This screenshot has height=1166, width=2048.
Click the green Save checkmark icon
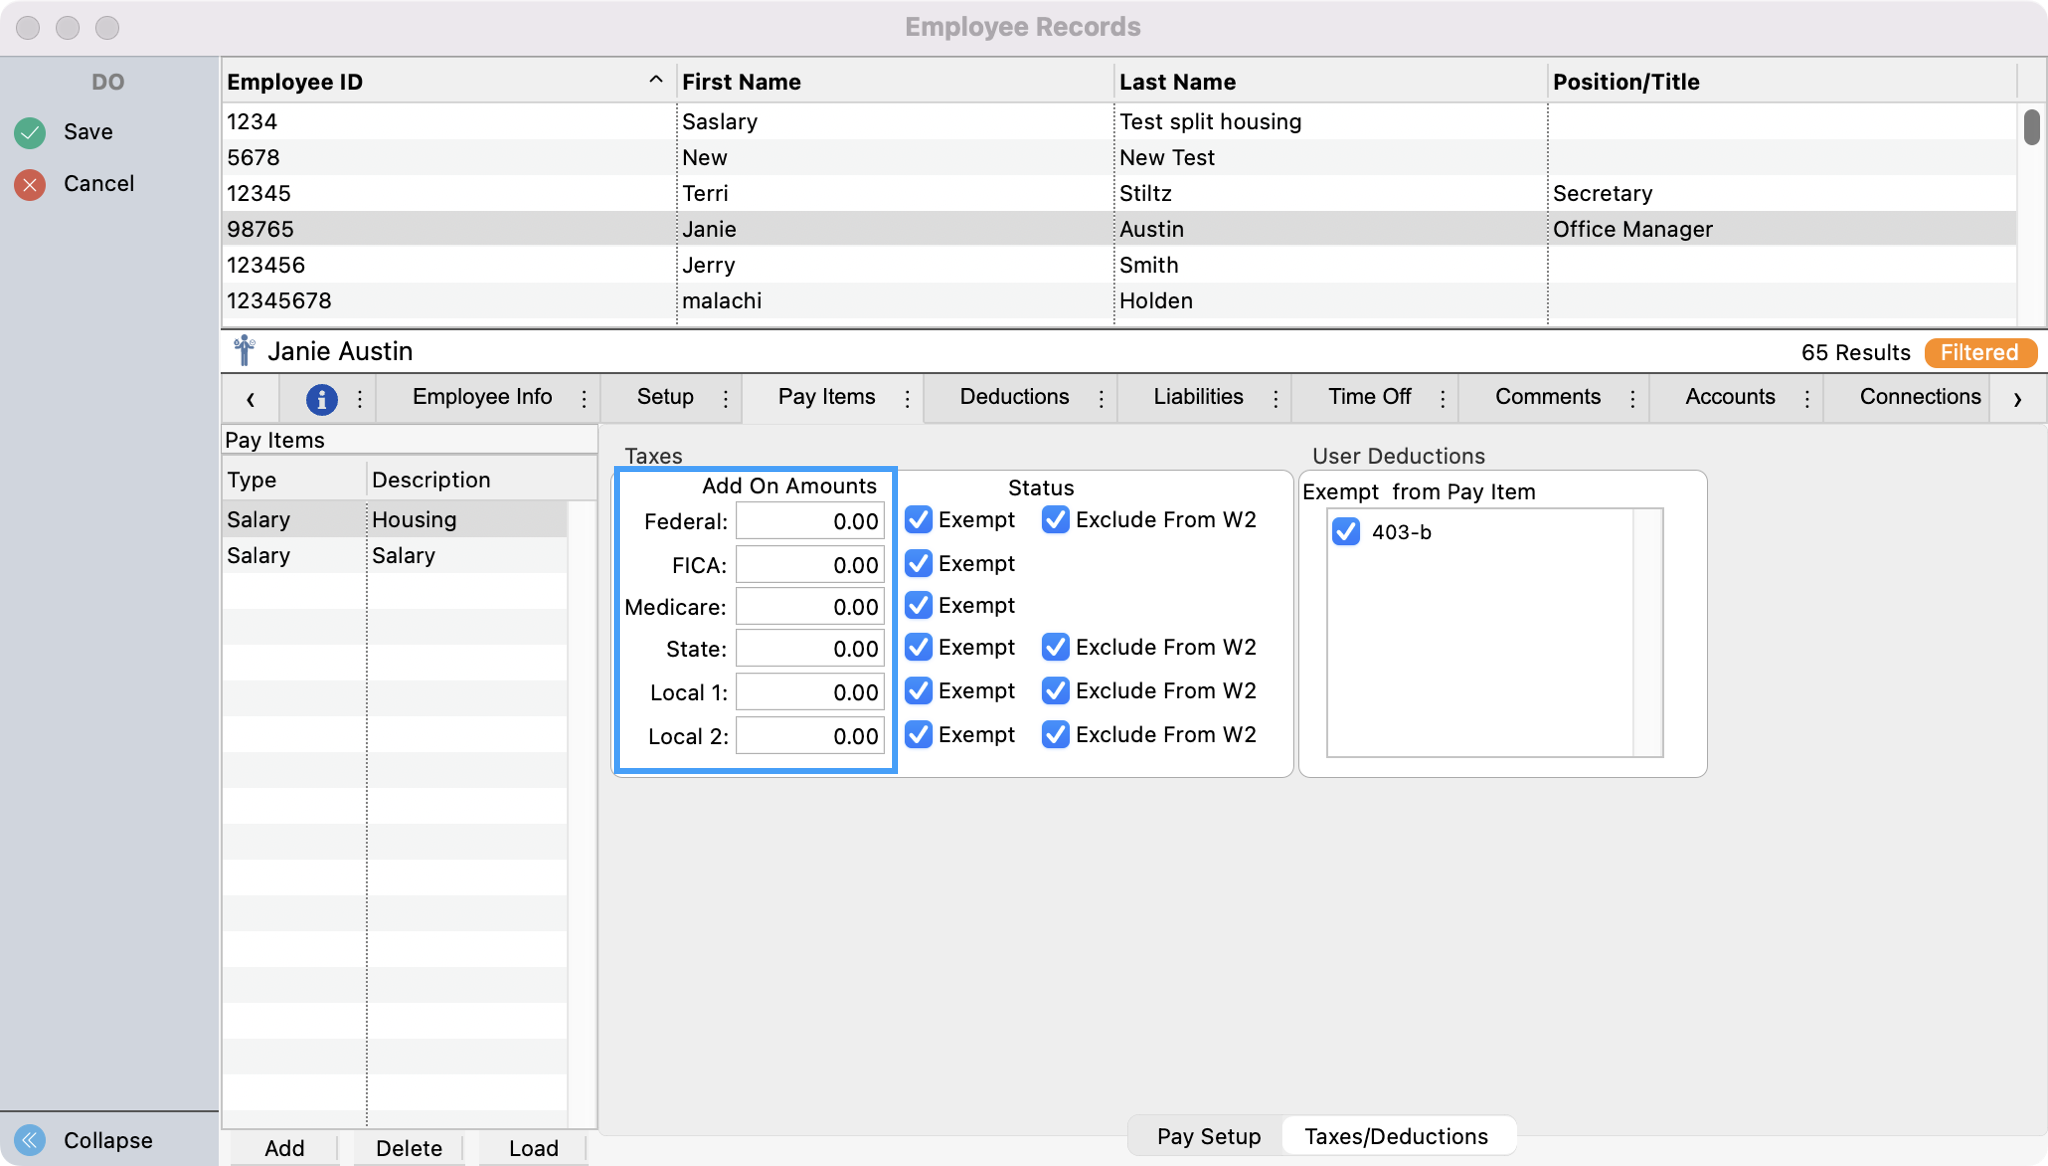click(x=30, y=132)
